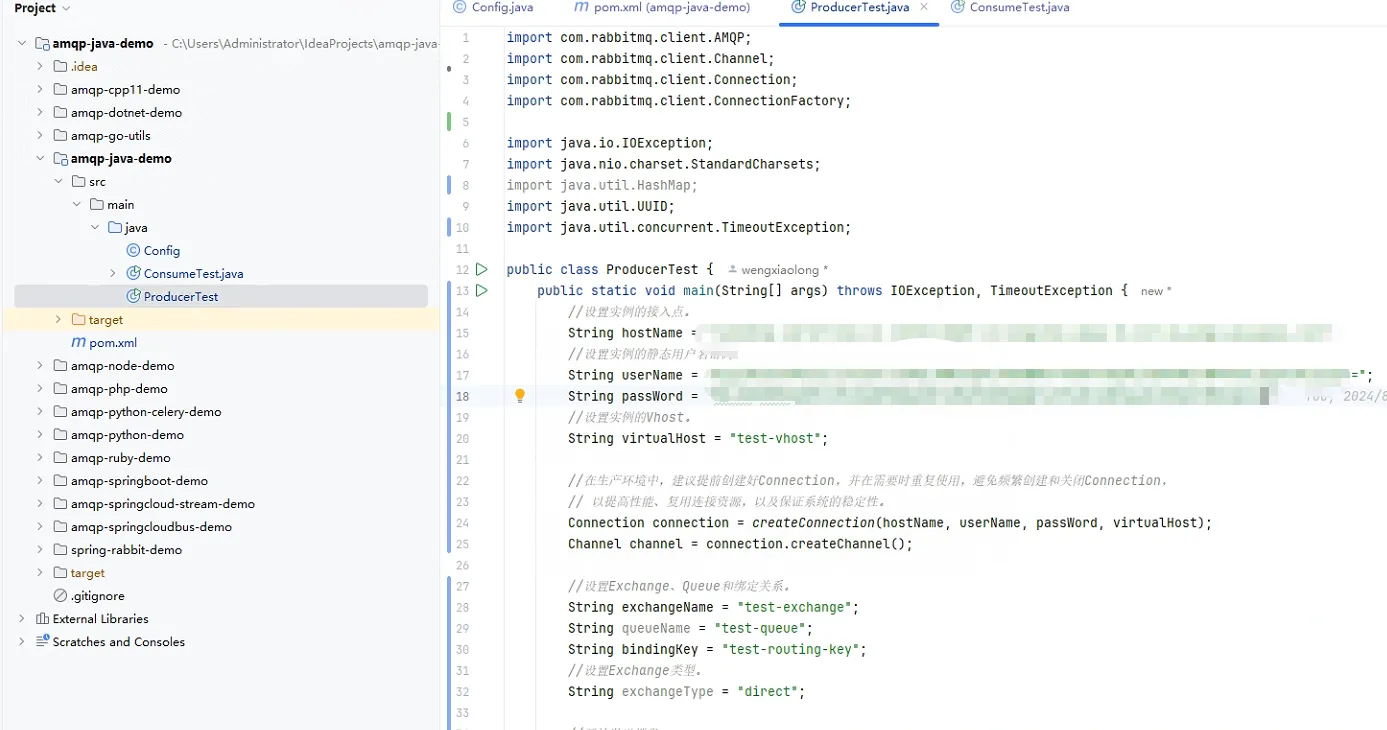This screenshot has height=730, width=1387.
Task: Click the .gitignore file icon
Action: (x=60, y=596)
